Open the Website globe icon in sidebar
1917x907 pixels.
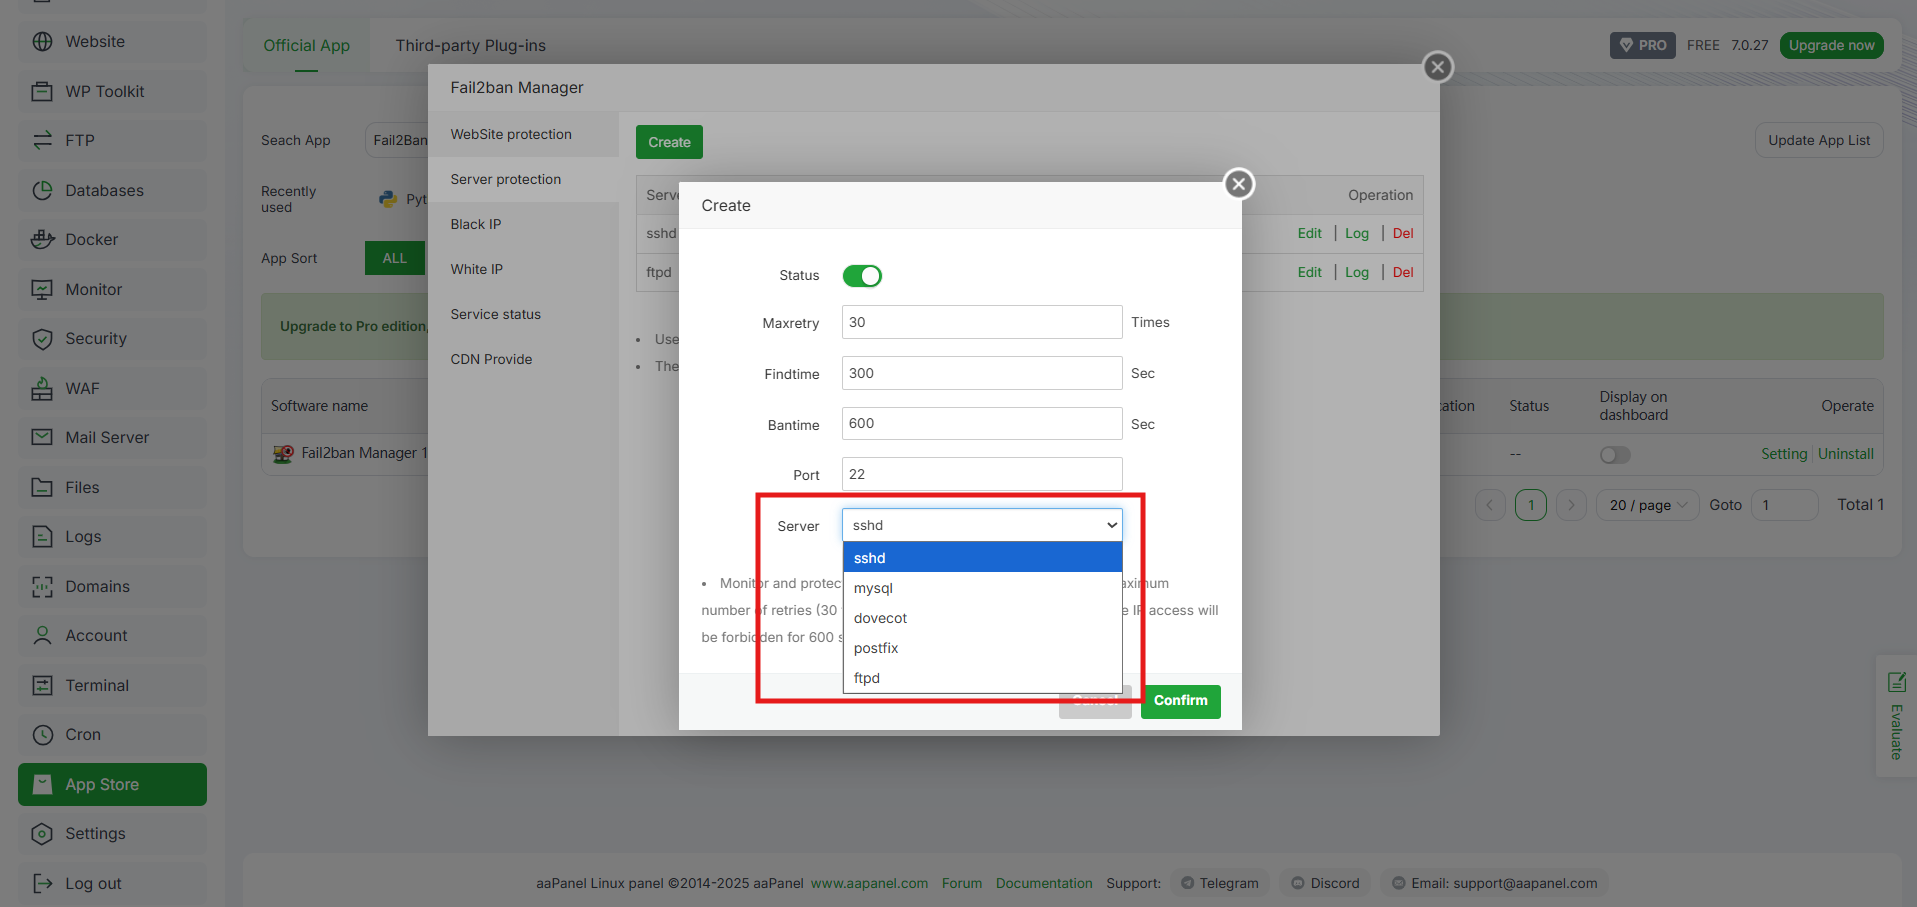point(42,42)
